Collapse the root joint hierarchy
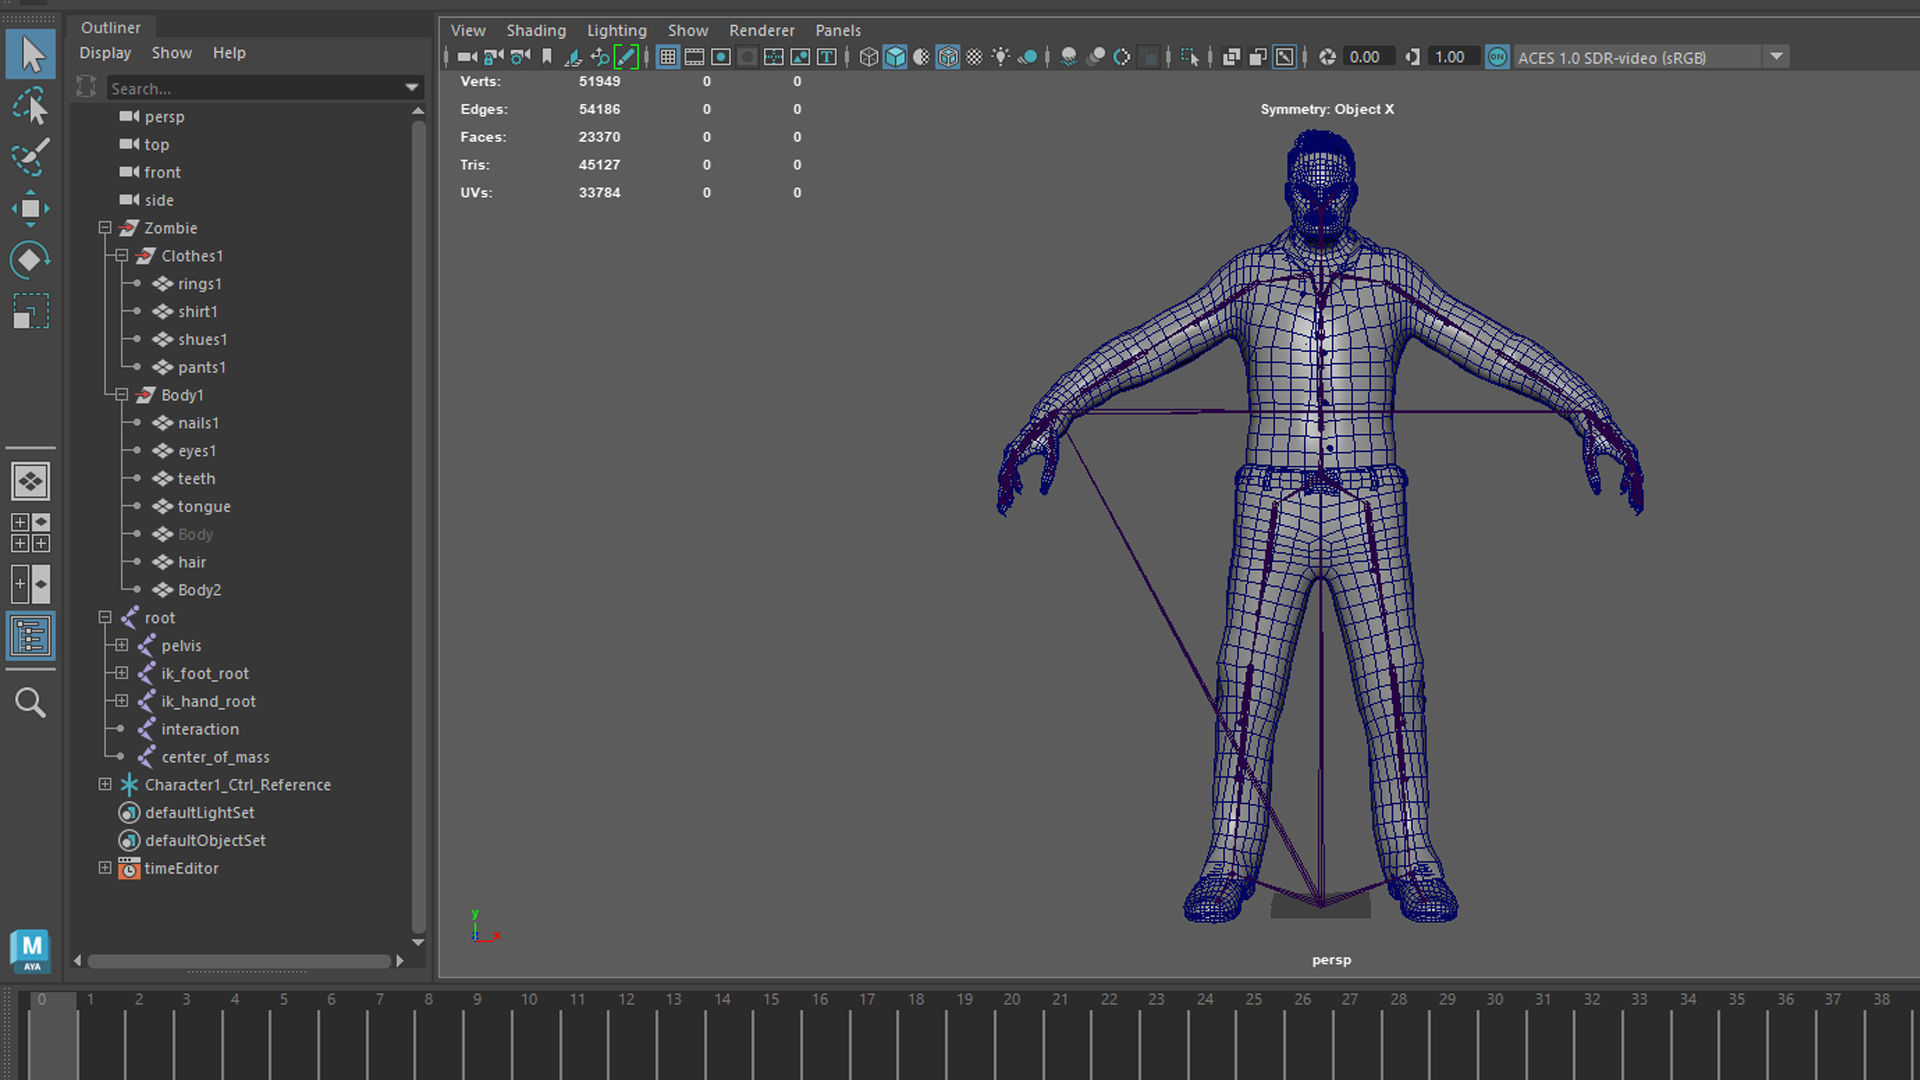This screenshot has height=1080, width=1920. click(x=105, y=618)
